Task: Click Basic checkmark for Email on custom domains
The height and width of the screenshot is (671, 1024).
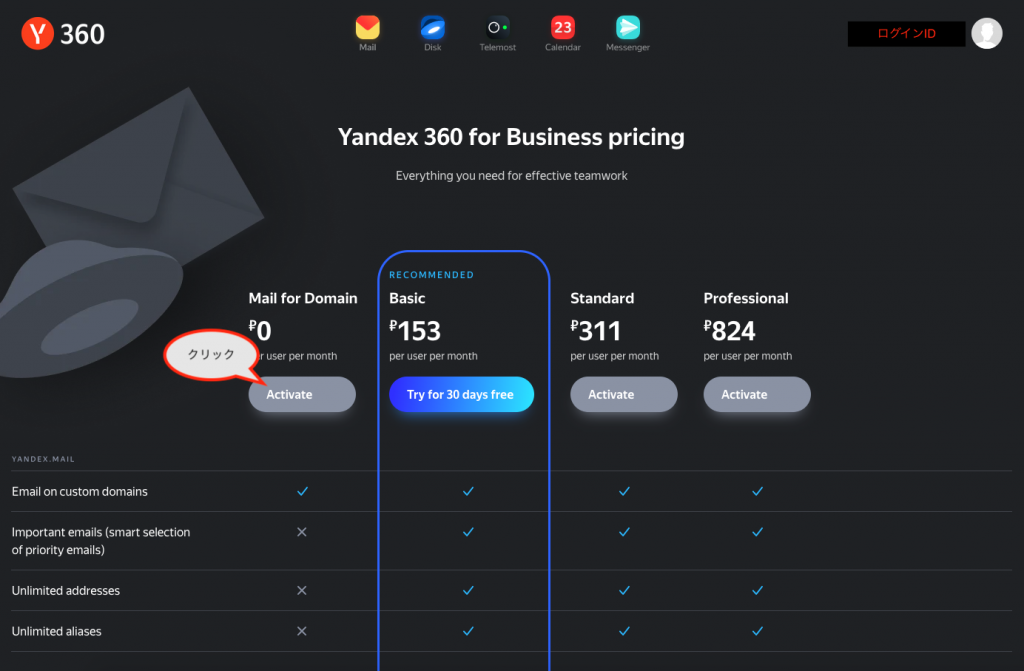Action: click(x=468, y=491)
